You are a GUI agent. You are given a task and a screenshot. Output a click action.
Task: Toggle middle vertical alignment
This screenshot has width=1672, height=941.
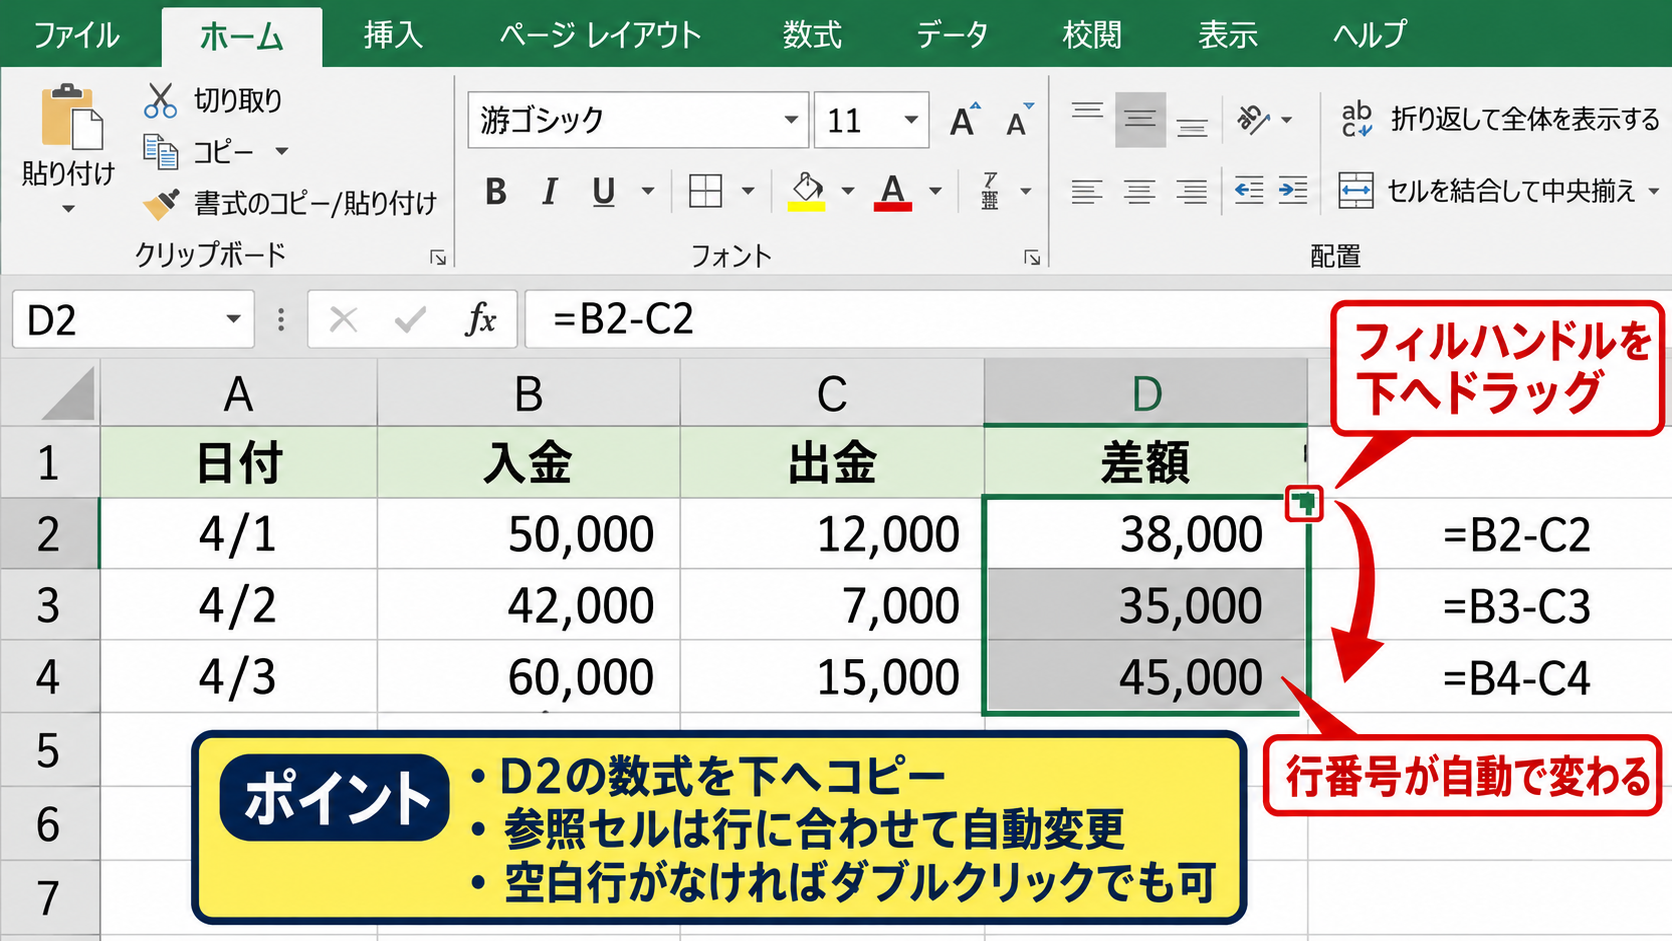(1140, 120)
